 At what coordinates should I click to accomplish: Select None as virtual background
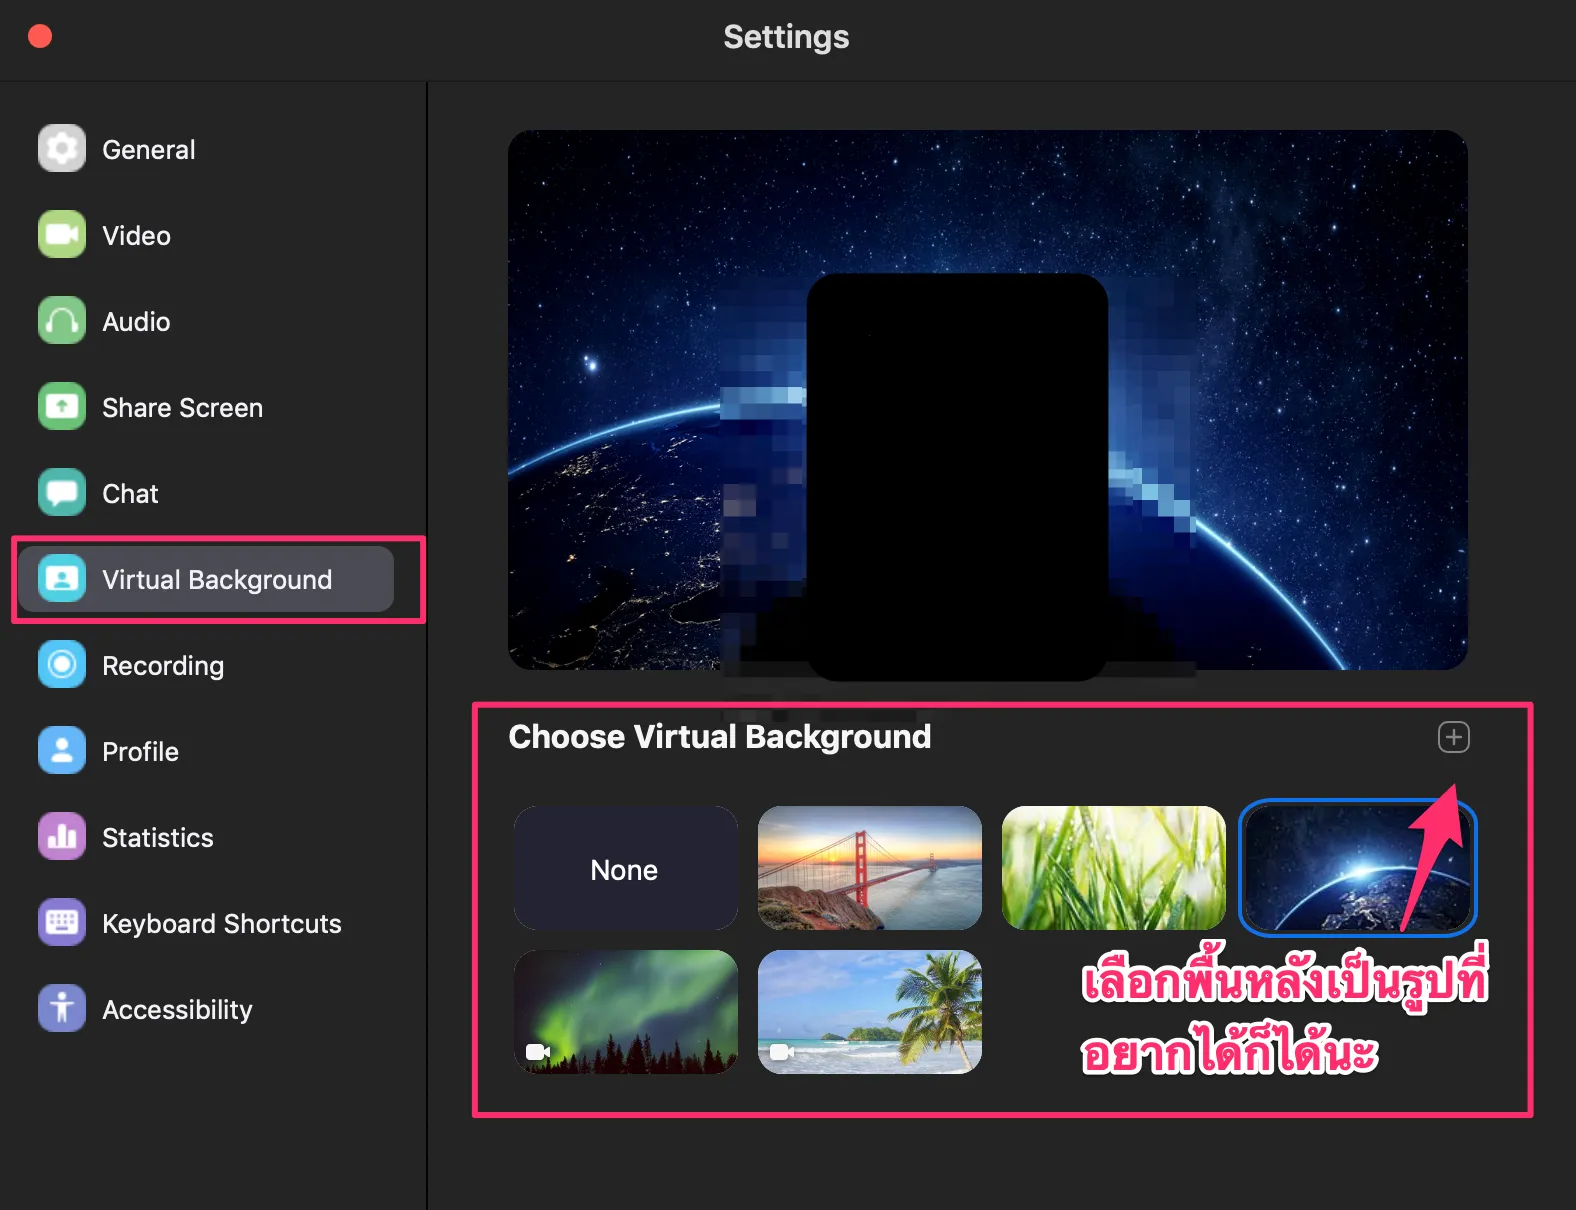(626, 868)
